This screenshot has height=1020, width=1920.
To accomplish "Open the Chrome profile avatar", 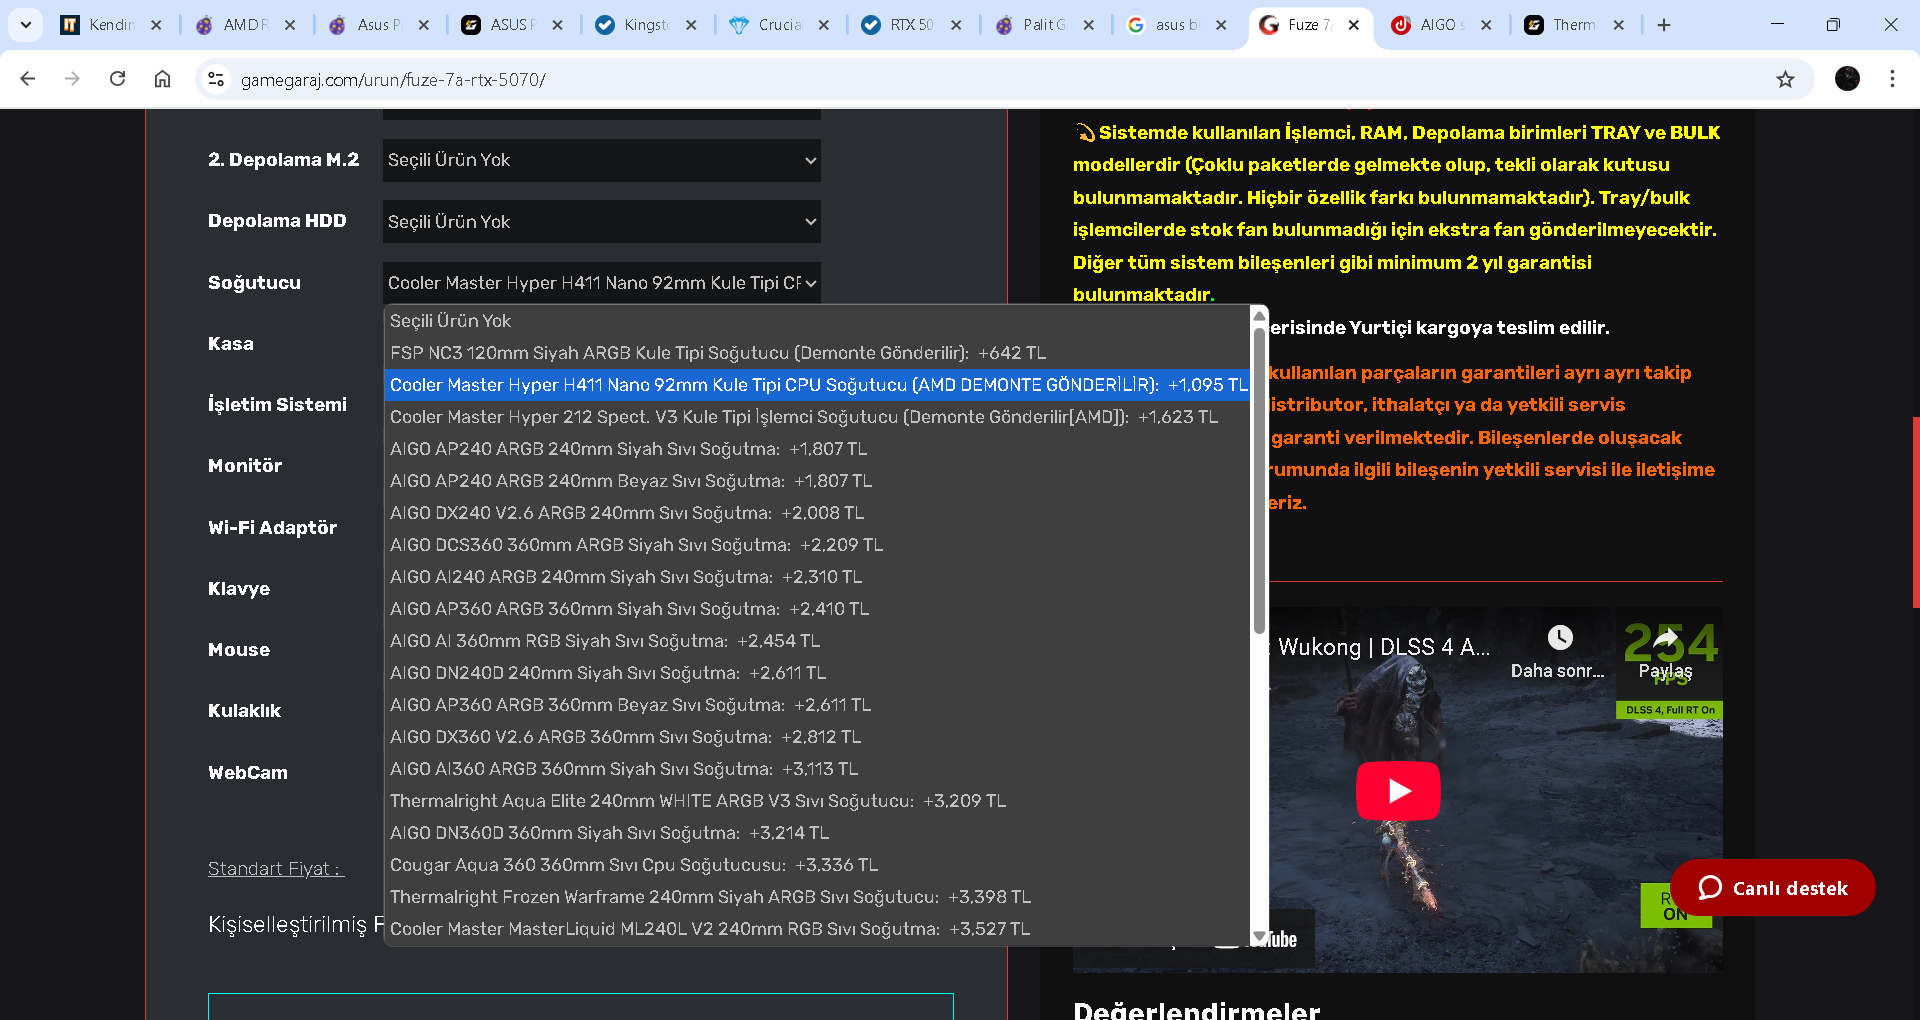I will point(1847,79).
